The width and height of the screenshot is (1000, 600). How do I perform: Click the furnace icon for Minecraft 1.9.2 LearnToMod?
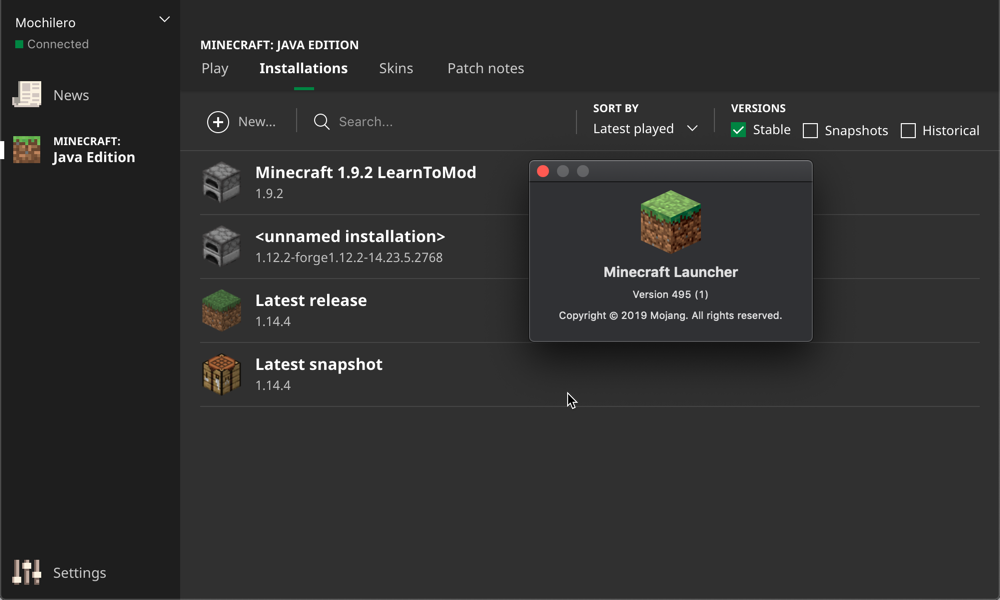pyautogui.click(x=222, y=182)
